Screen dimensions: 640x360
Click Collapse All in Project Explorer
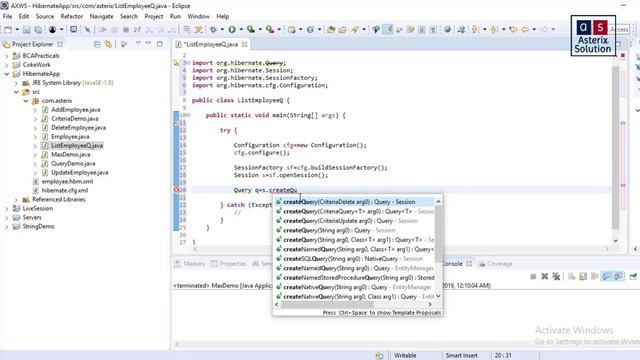(97, 44)
